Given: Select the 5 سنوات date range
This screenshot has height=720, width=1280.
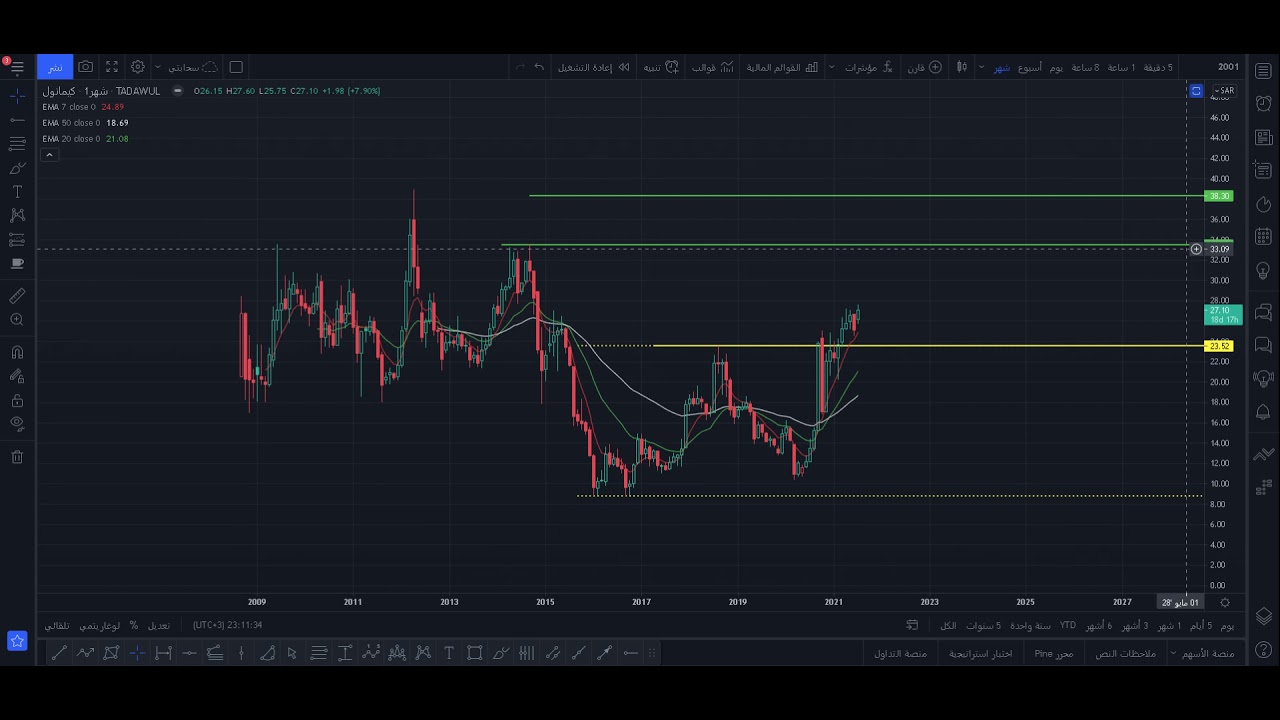Looking at the screenshot, I should (x=983, y=625).
